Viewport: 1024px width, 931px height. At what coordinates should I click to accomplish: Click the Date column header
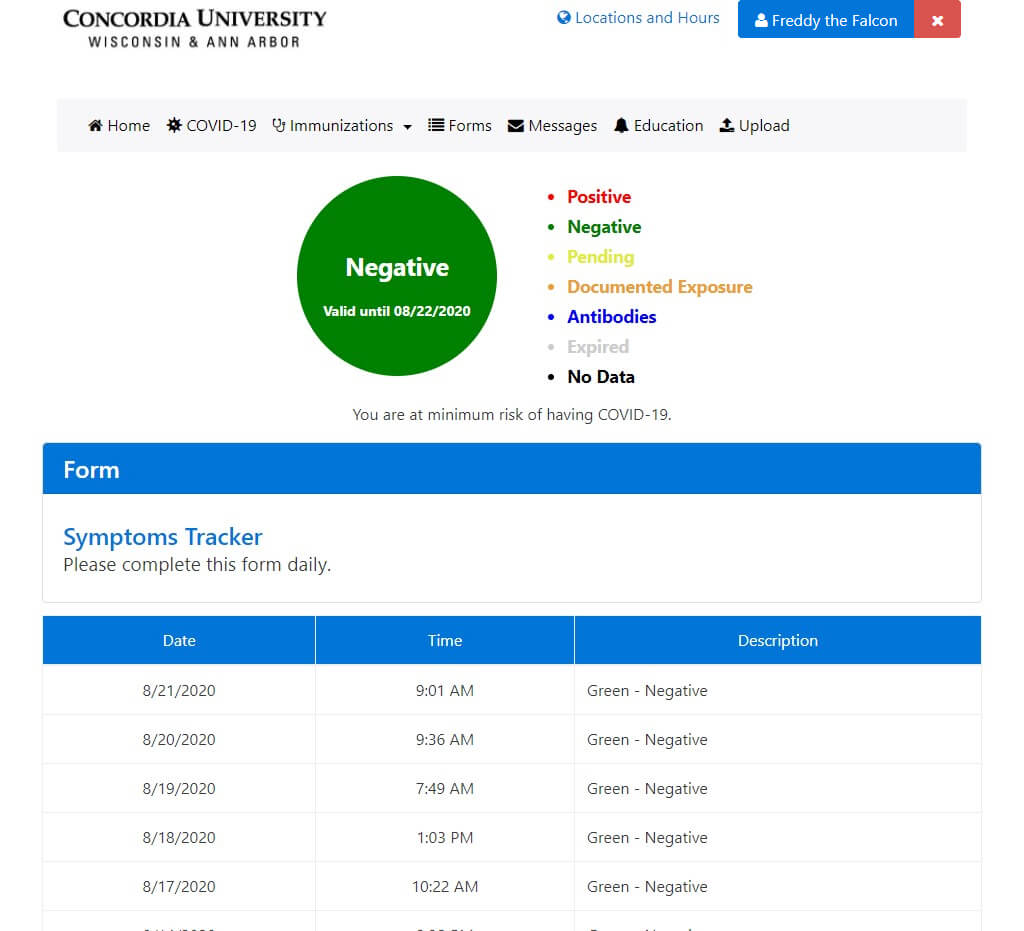click(179, 640)
